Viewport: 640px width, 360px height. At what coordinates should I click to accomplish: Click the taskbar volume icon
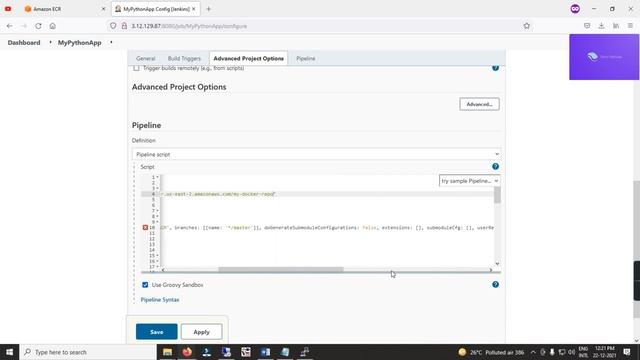click(x=571, y=352)
